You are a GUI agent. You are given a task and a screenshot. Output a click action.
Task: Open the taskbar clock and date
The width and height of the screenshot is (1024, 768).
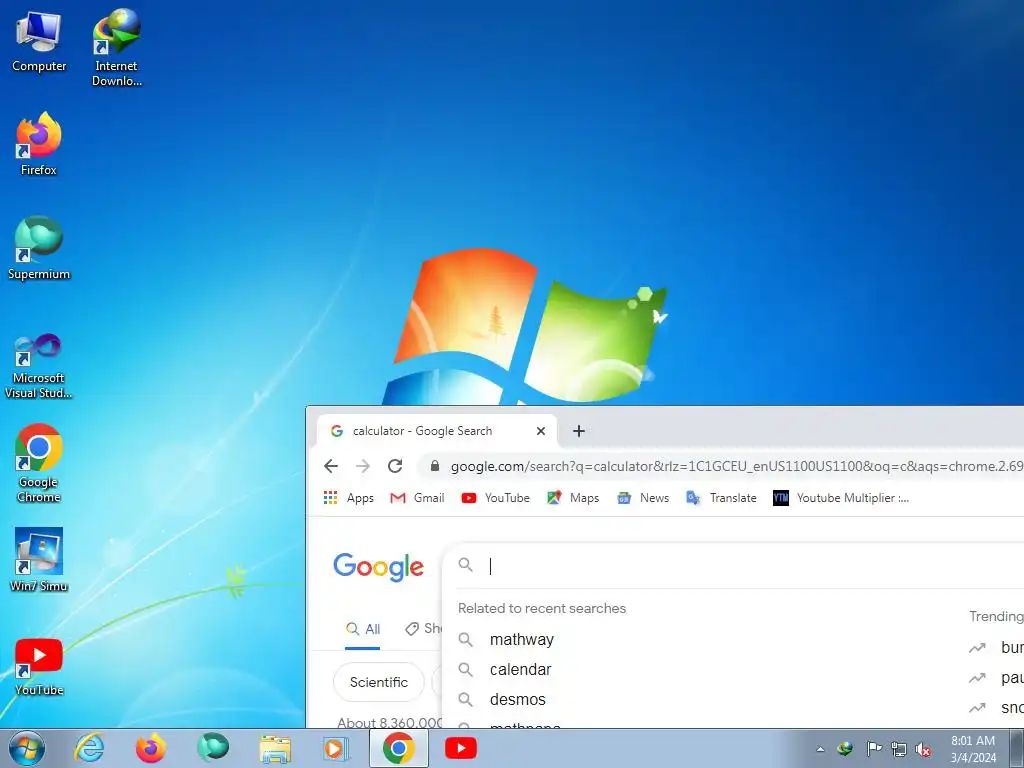(973, 749)
